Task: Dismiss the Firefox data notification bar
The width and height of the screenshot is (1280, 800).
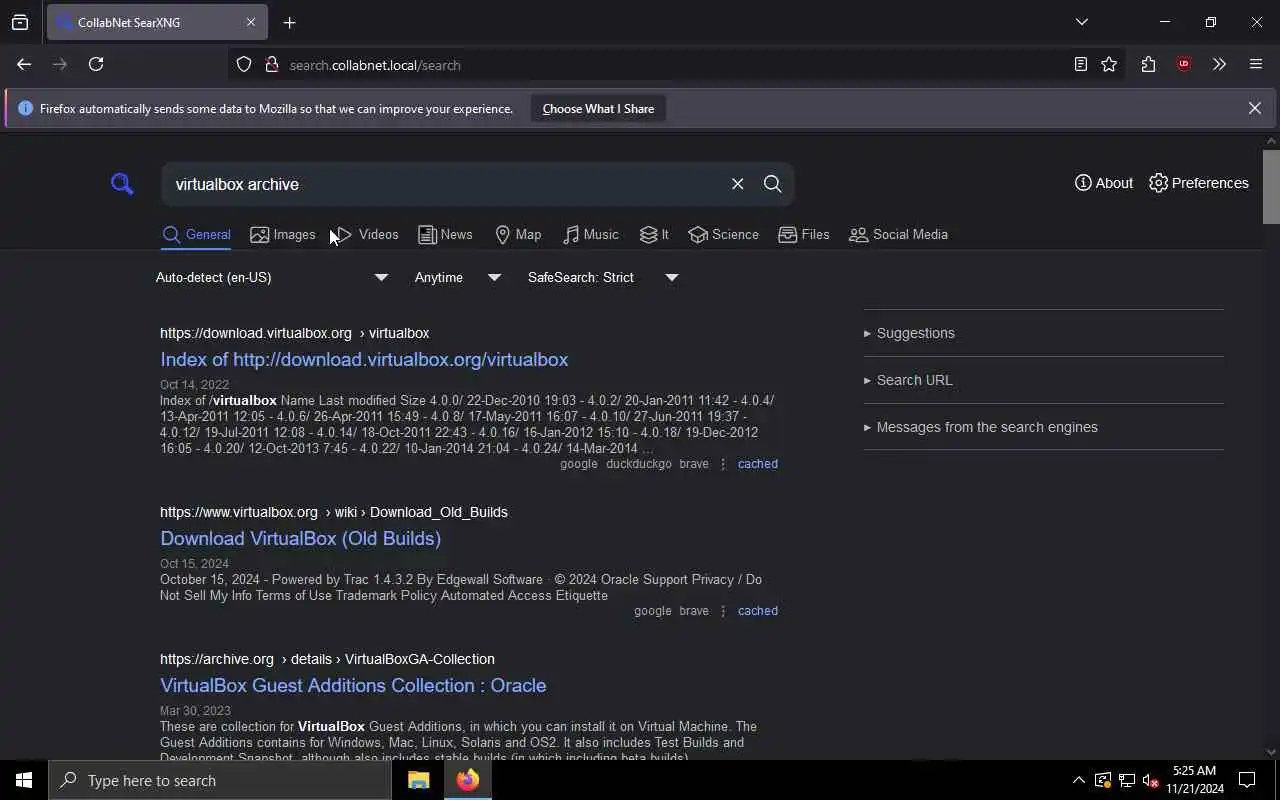Action: coord(1254,108)
